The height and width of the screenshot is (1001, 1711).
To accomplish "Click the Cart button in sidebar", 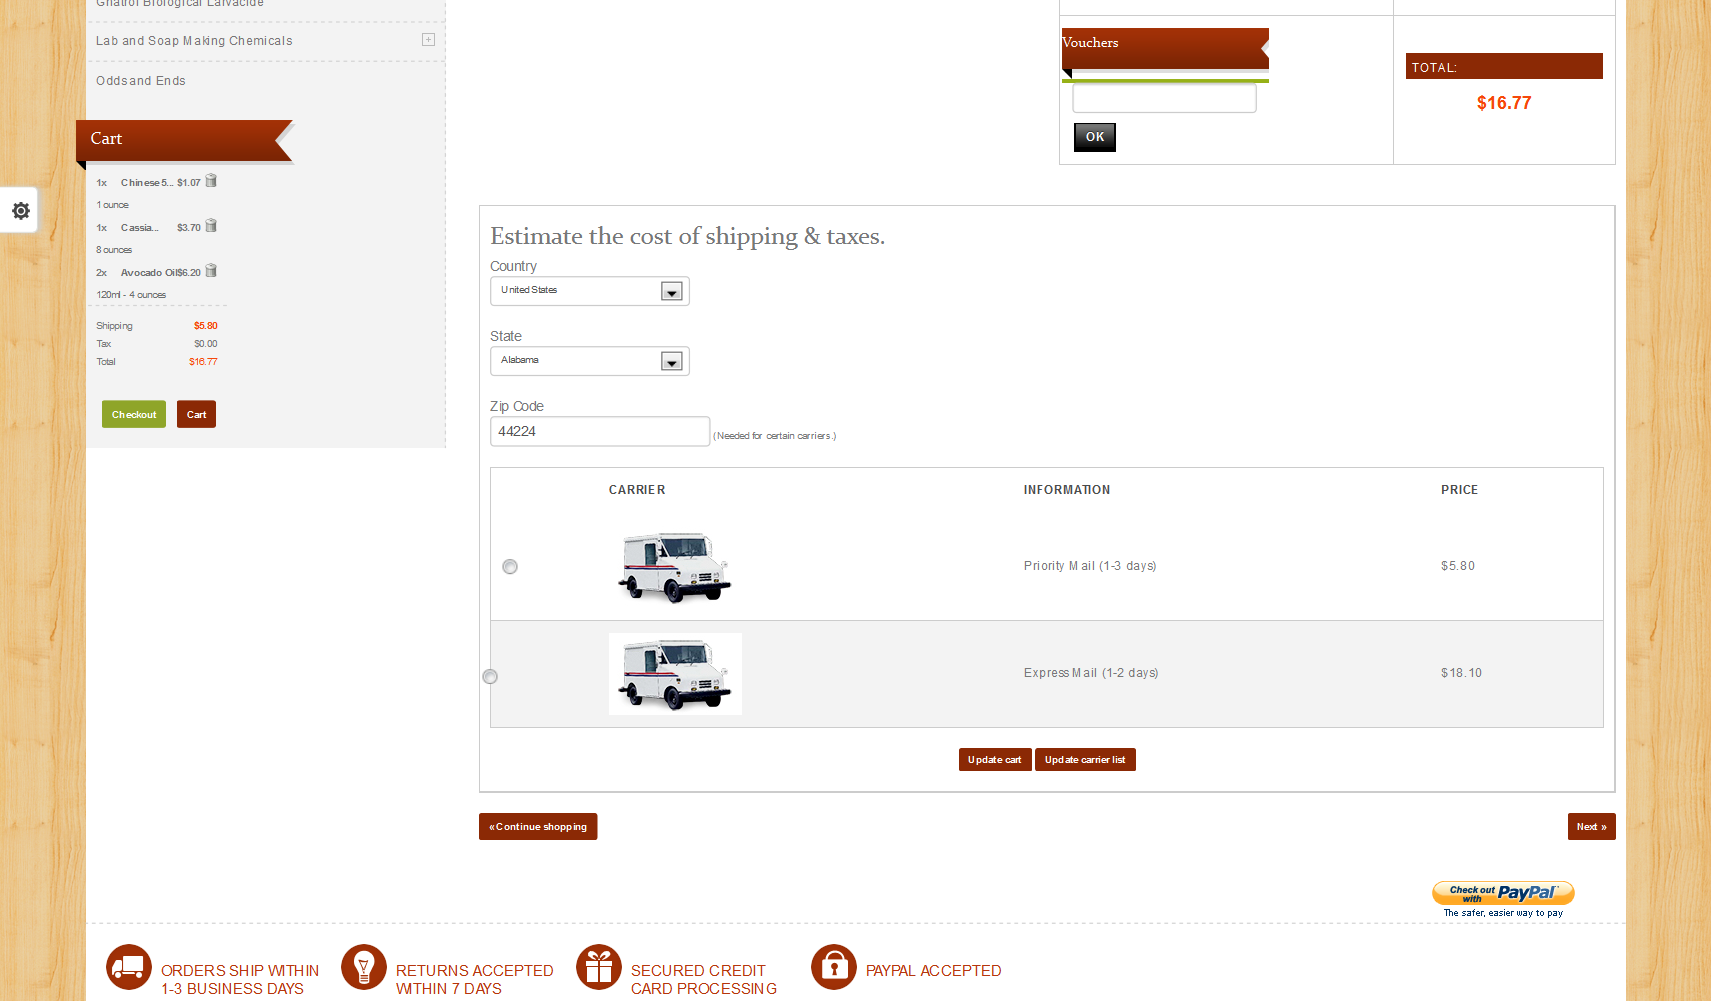I will [x=196, y=414].
